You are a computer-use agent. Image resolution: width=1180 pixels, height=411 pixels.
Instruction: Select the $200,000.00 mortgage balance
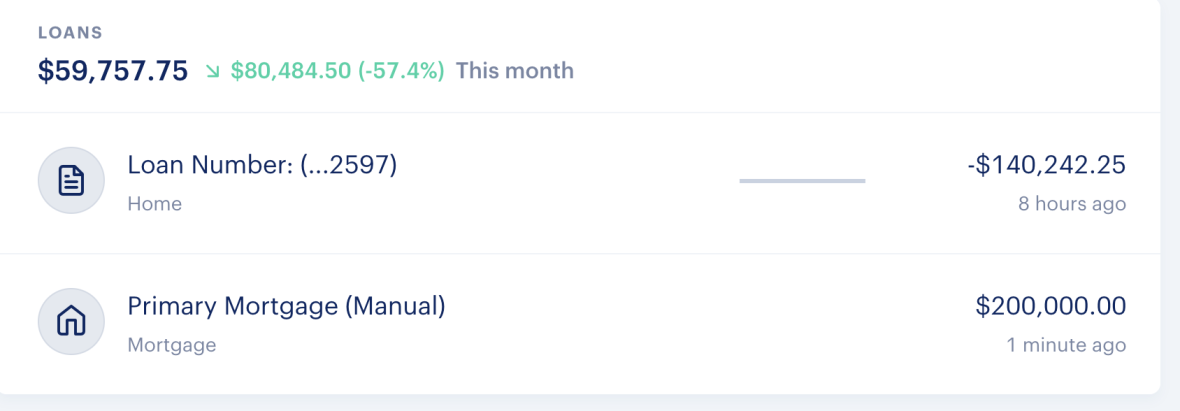(x=1050, y=306)
